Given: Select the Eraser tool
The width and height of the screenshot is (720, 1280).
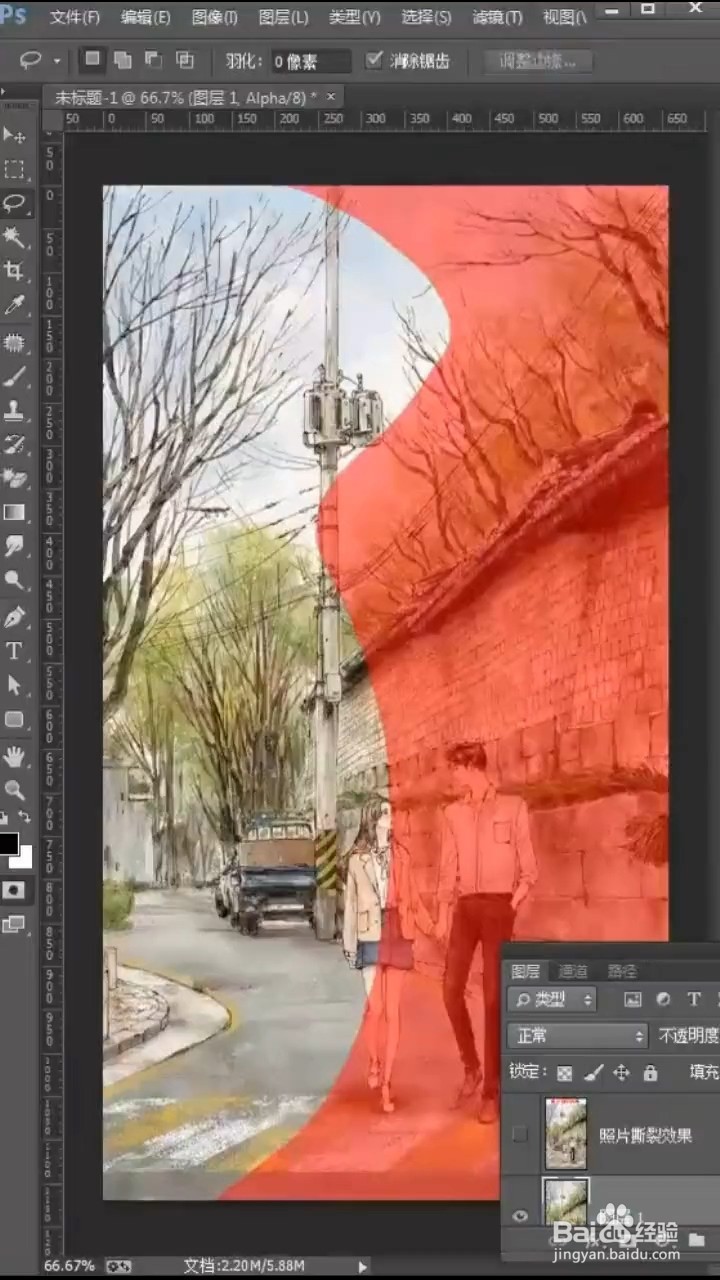Looking at the screenshot, I should click(14, 479).
